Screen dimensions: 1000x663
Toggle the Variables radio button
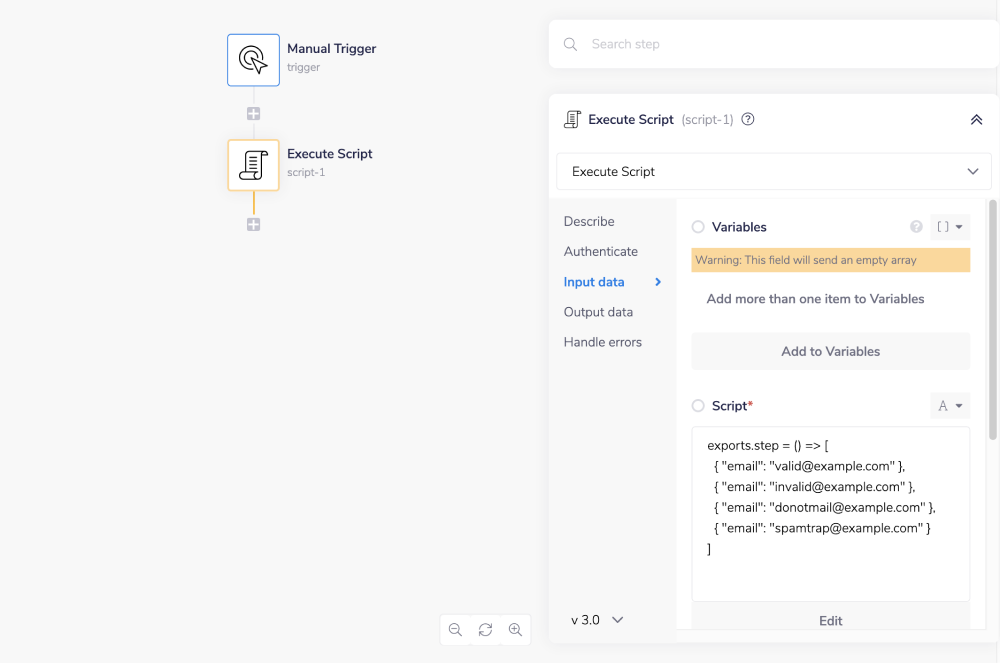click(x=698, y=227)
